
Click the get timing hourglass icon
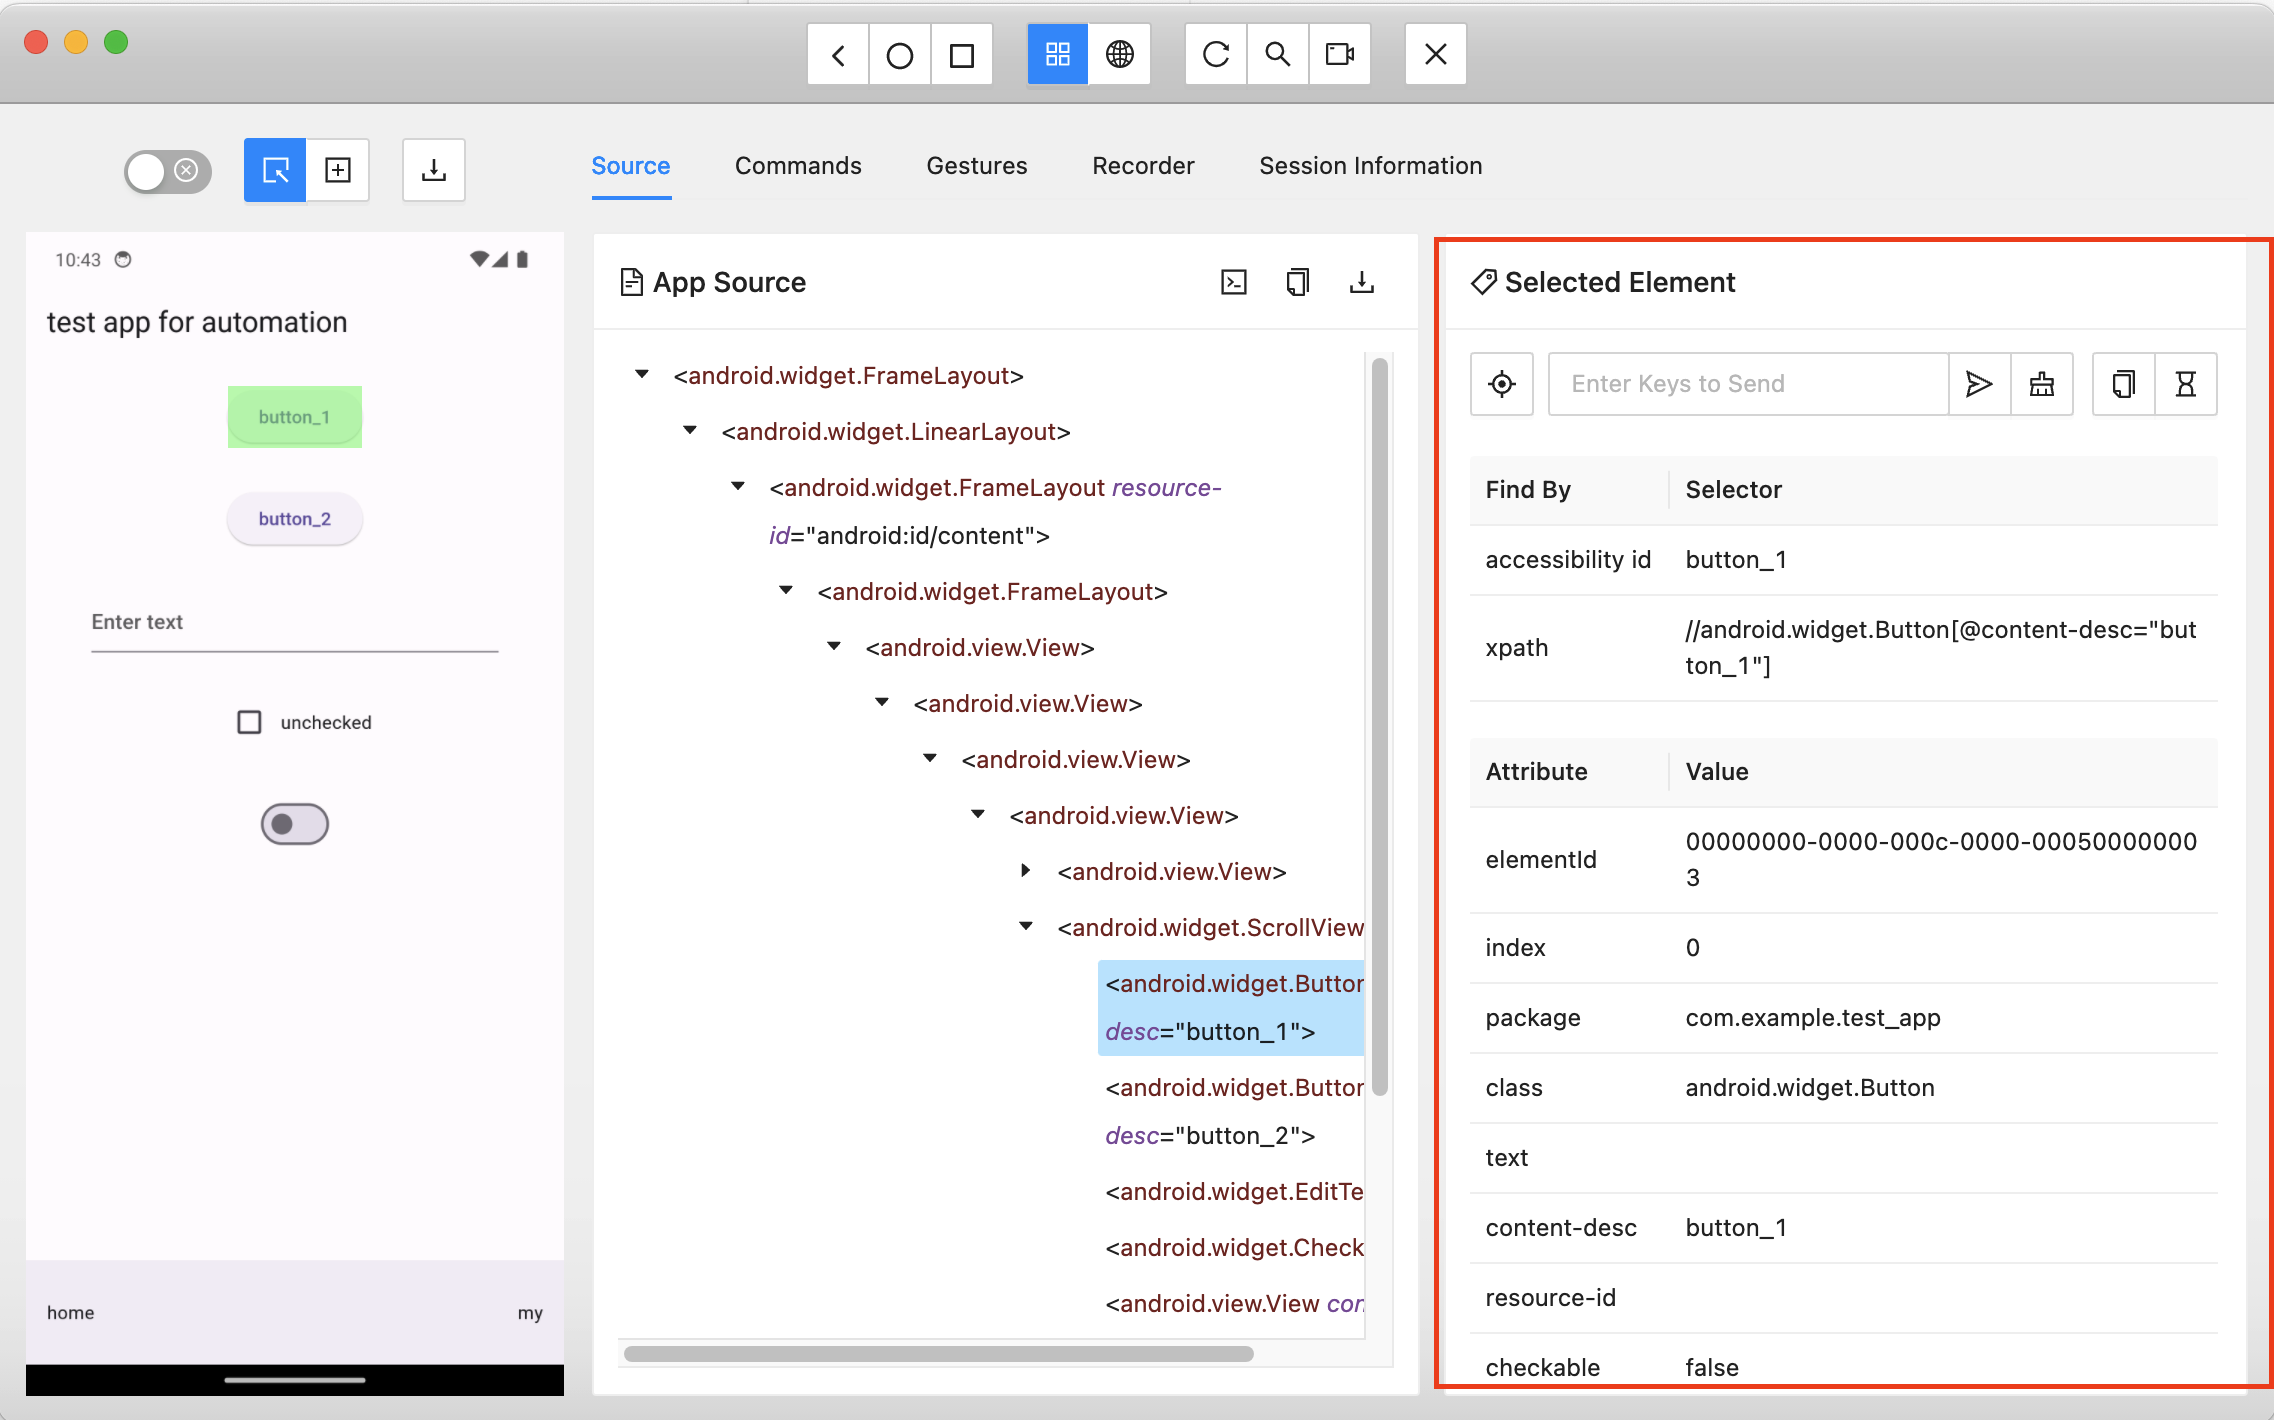tap(2185, 384)
